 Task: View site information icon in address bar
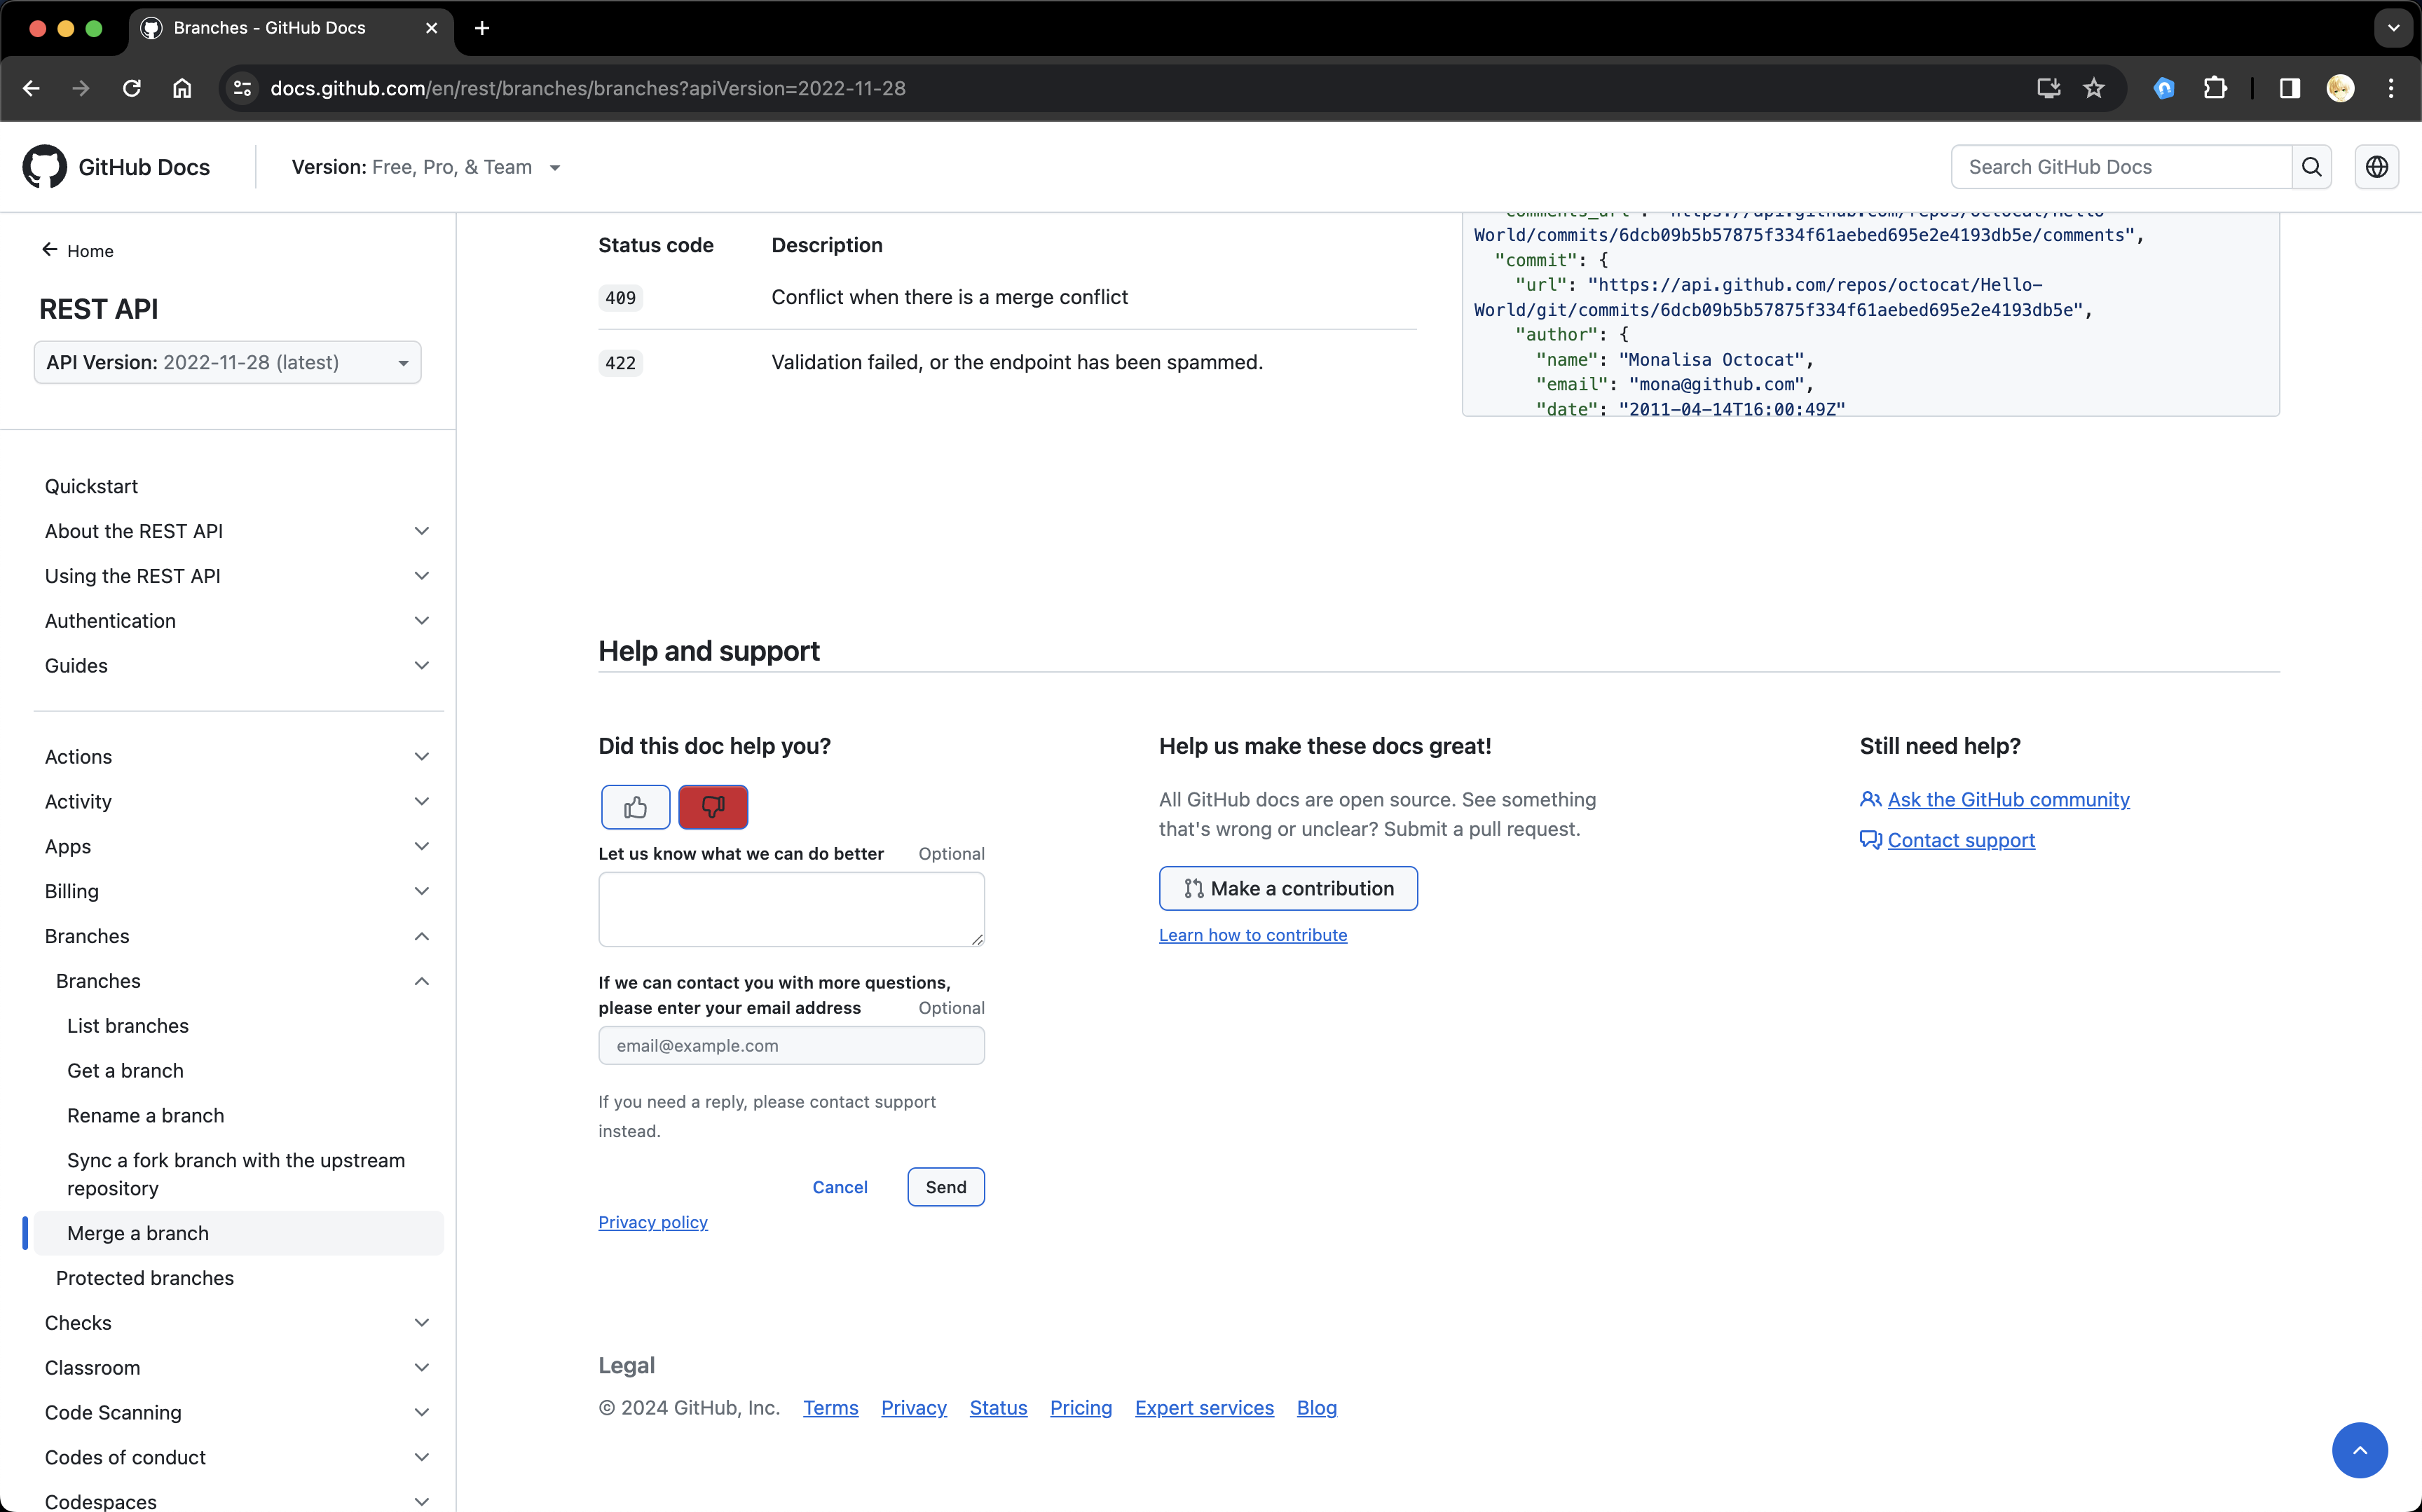click(242, 88)
